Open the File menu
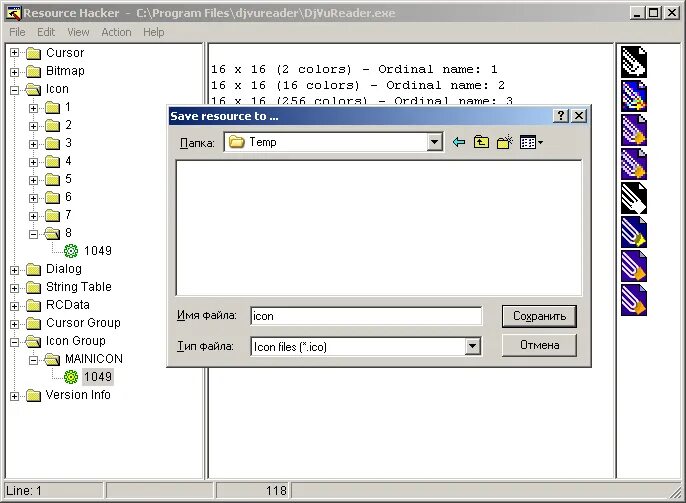Viewport: 686px width, 503px height. (17, 32)
